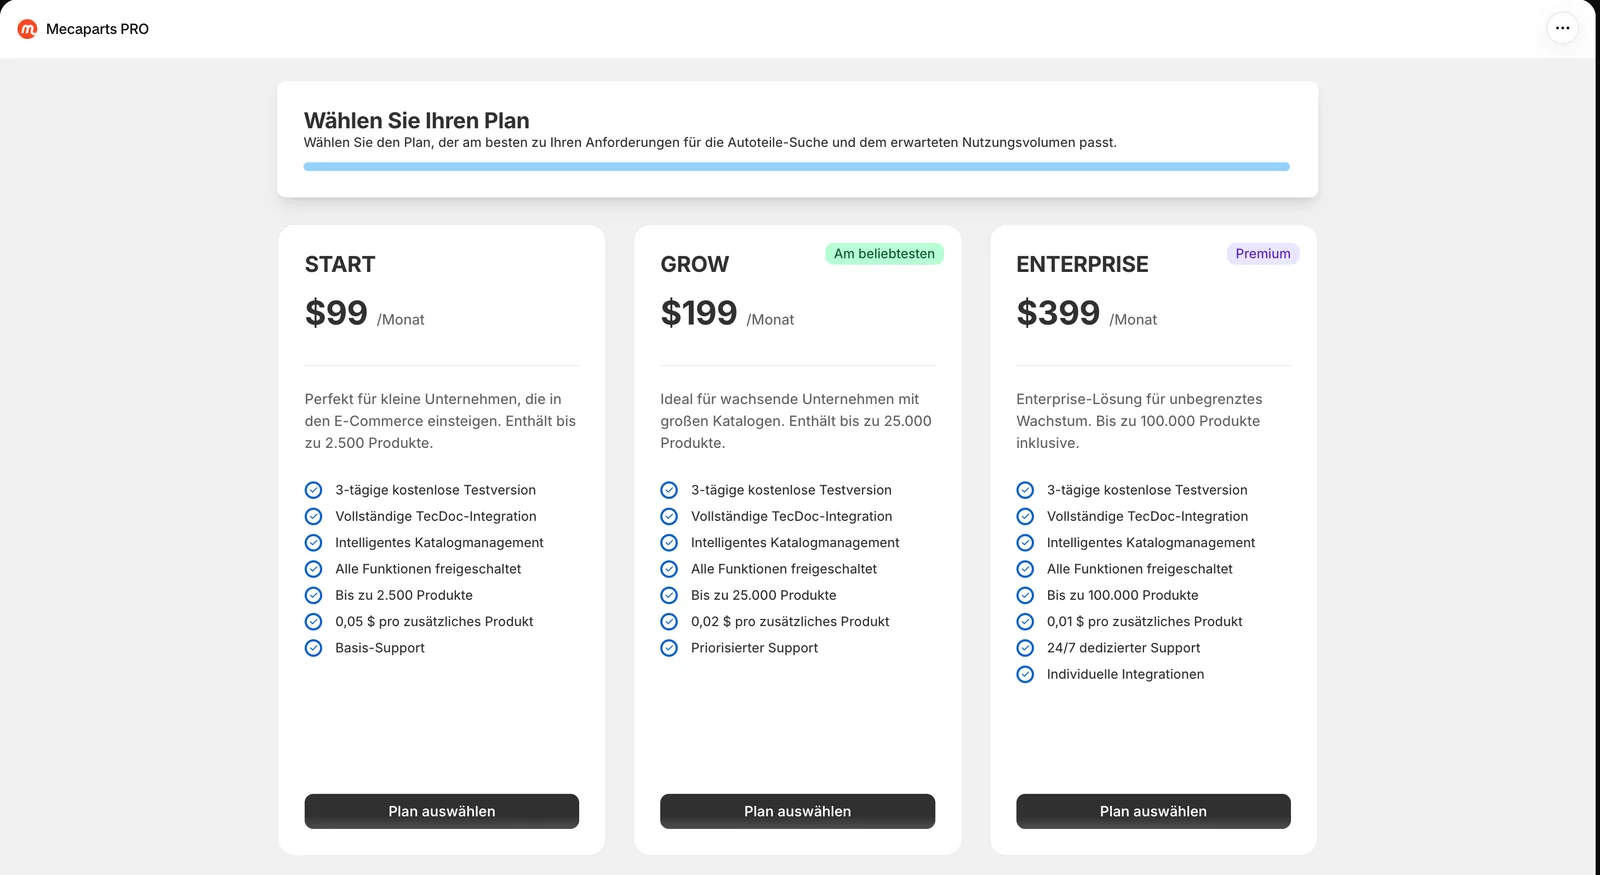Click check icon beside 'Basis-Support'
Screen dimensions: 1600x875
313,648
